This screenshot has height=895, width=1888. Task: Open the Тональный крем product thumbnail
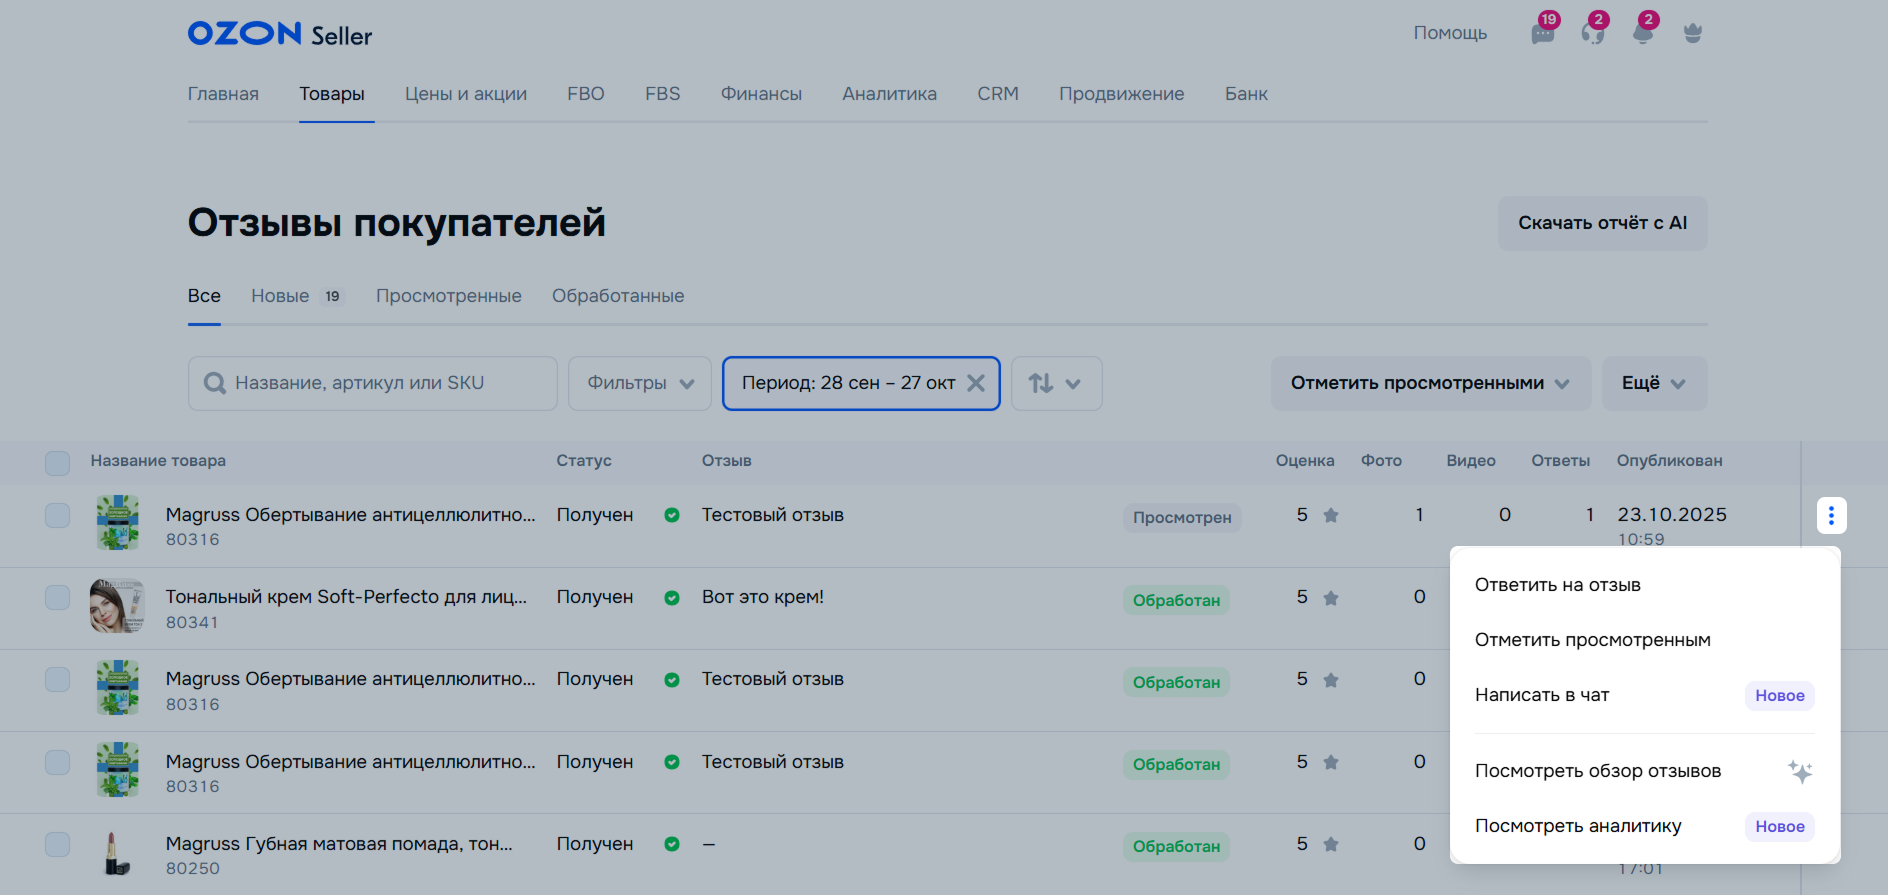coord(117,606)
